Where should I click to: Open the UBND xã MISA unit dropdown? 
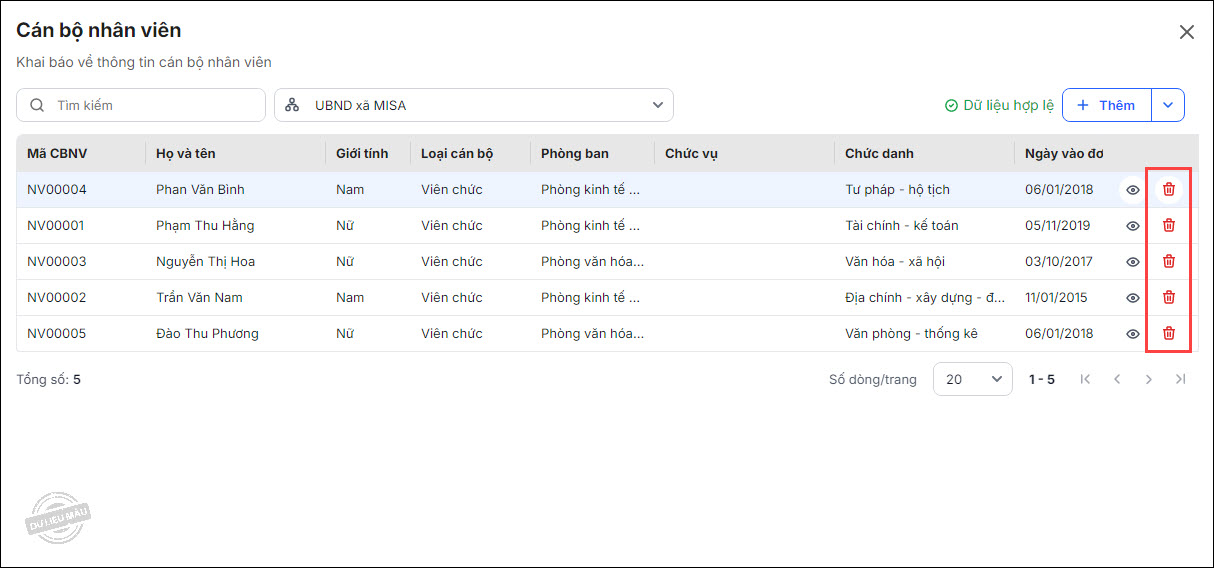pyautogui.click(x=474, y=105)
